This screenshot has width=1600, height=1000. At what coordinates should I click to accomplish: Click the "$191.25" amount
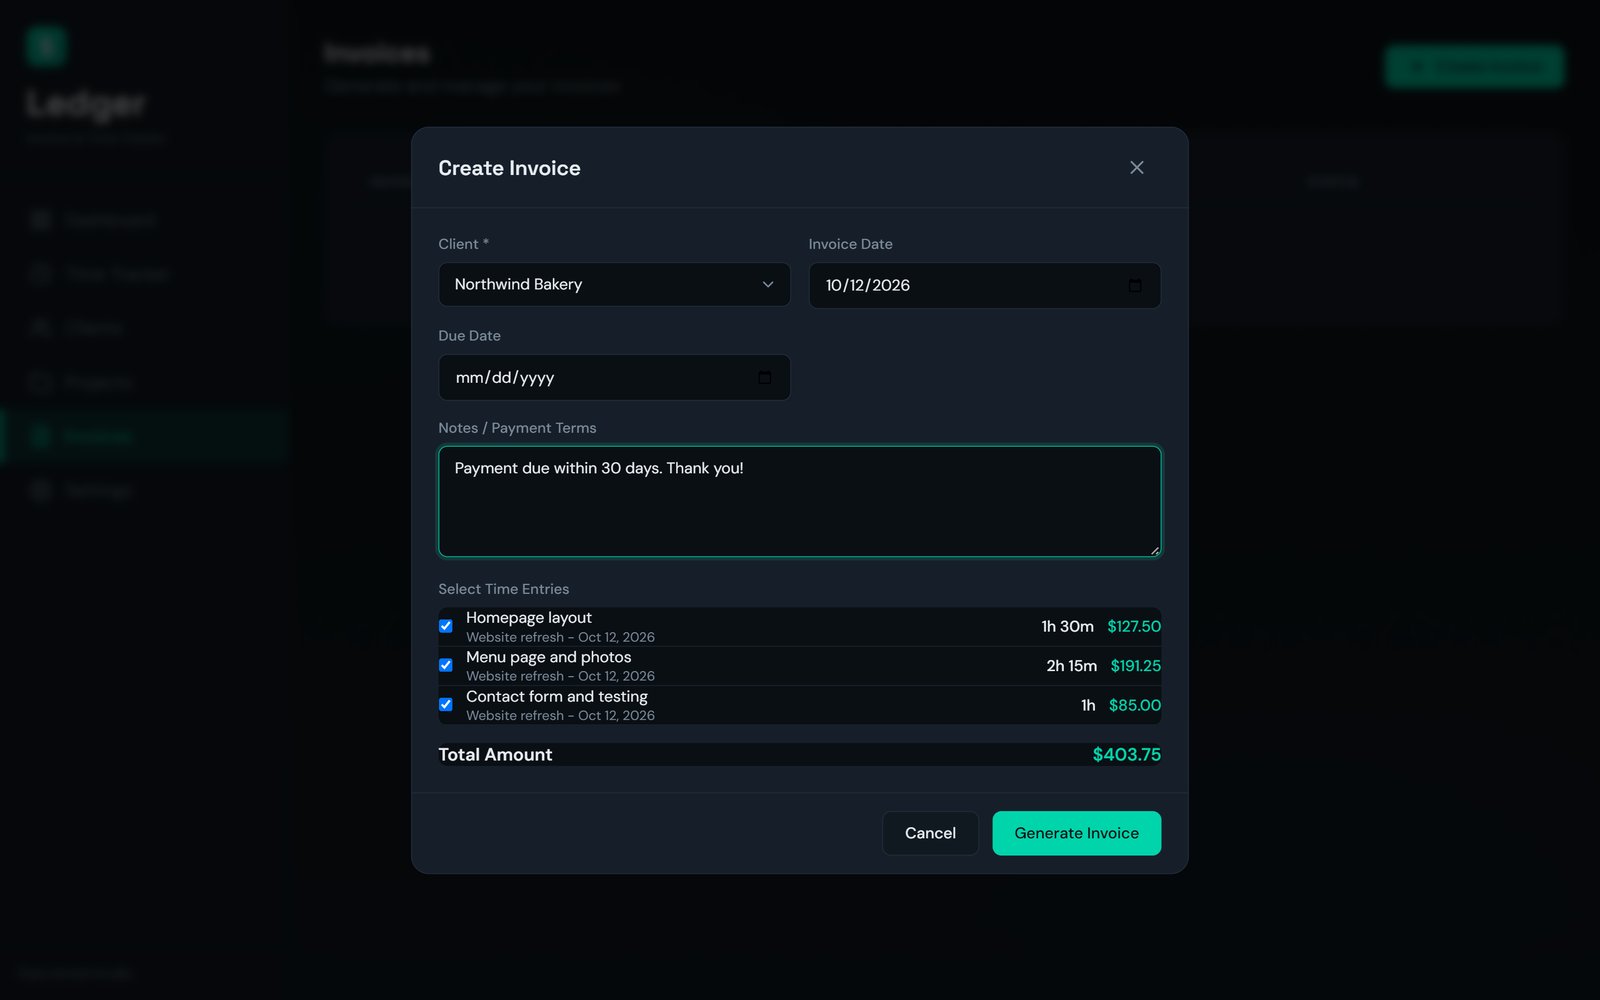pos(1136,666)
